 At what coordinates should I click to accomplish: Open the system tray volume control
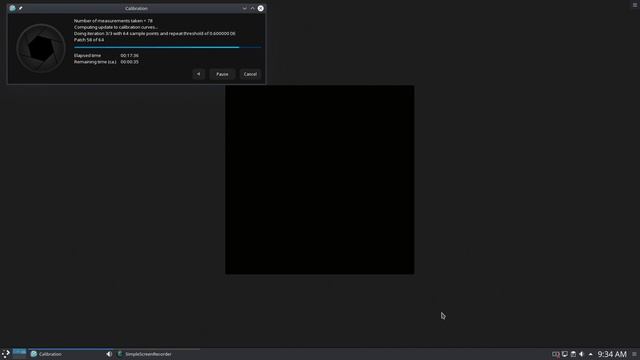click(x=582, y=354)
